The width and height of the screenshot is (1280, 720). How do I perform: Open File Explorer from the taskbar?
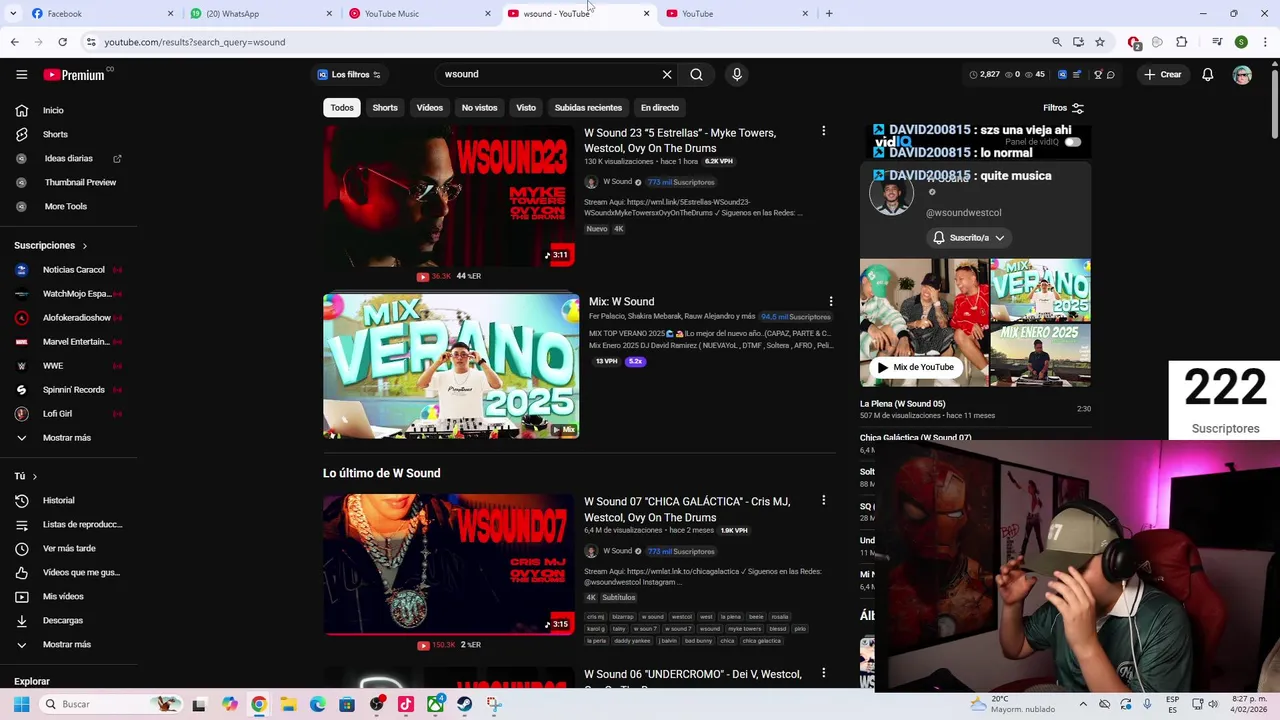(x=288, y=704)
